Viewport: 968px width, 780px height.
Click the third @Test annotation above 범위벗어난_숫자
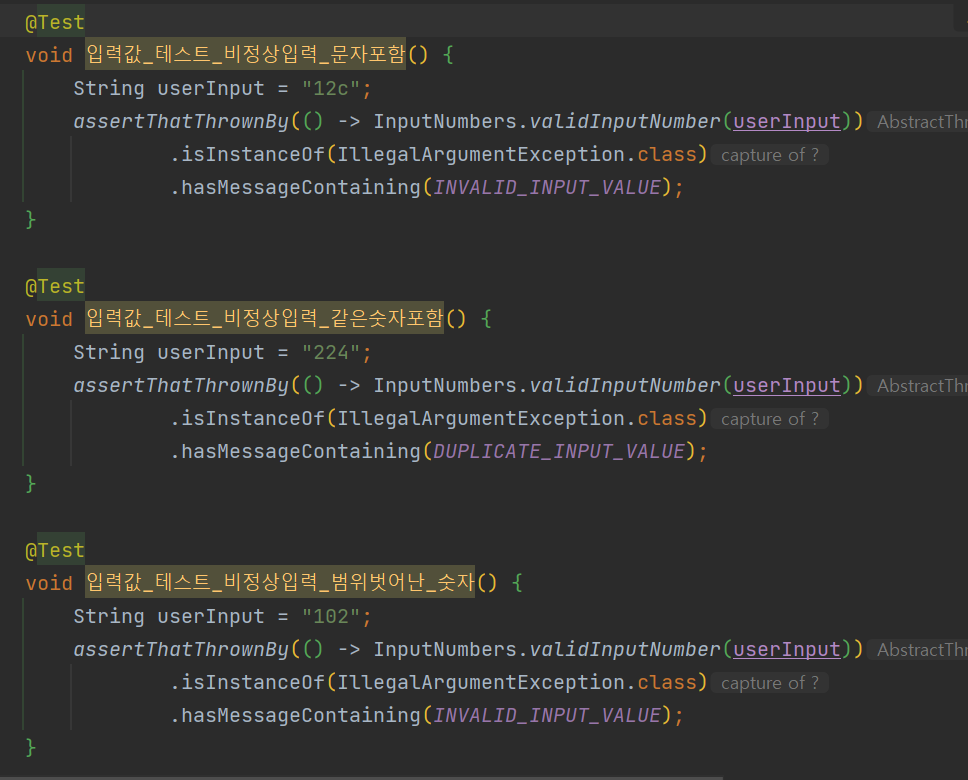[x=55, y=550]
